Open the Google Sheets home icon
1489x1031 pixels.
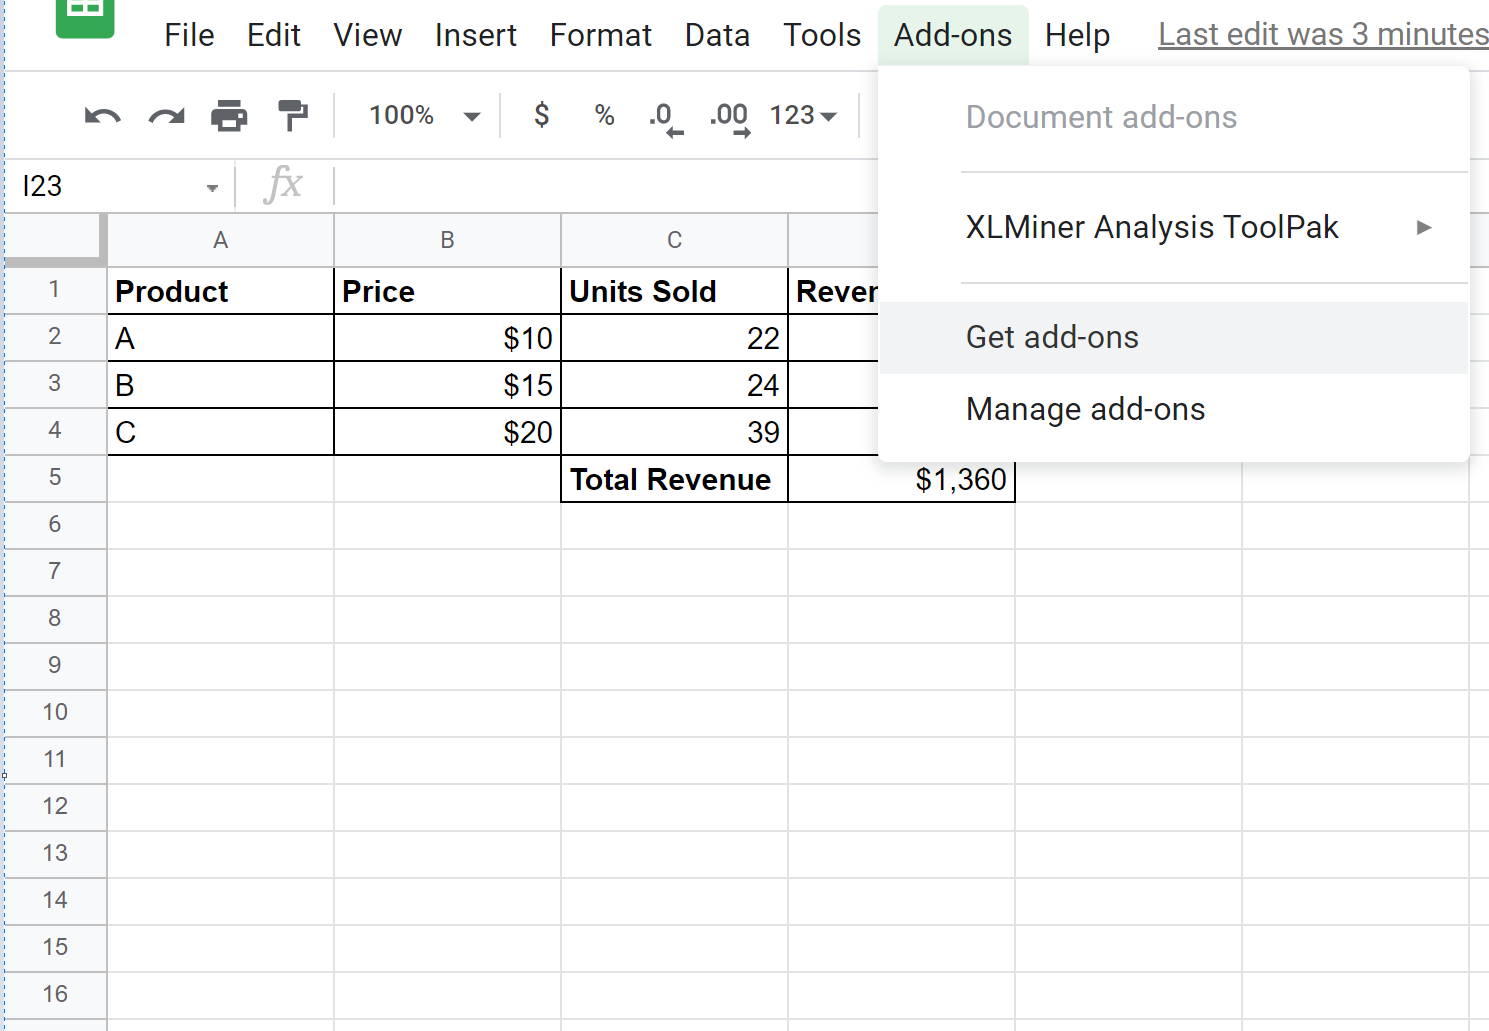click(84, 14)
